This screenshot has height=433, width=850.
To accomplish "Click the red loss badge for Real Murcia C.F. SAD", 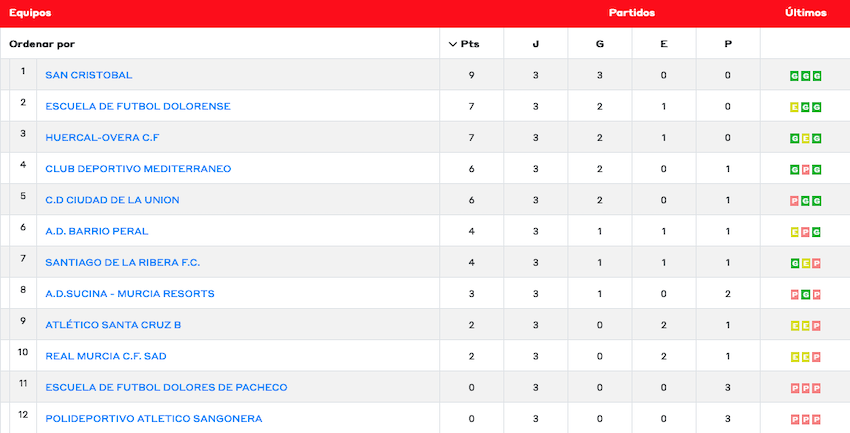I will click(x=816, y=357).
